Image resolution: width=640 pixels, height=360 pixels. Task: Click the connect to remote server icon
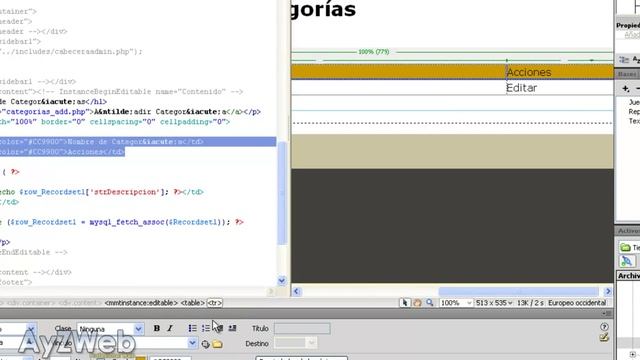coord(627,261)
